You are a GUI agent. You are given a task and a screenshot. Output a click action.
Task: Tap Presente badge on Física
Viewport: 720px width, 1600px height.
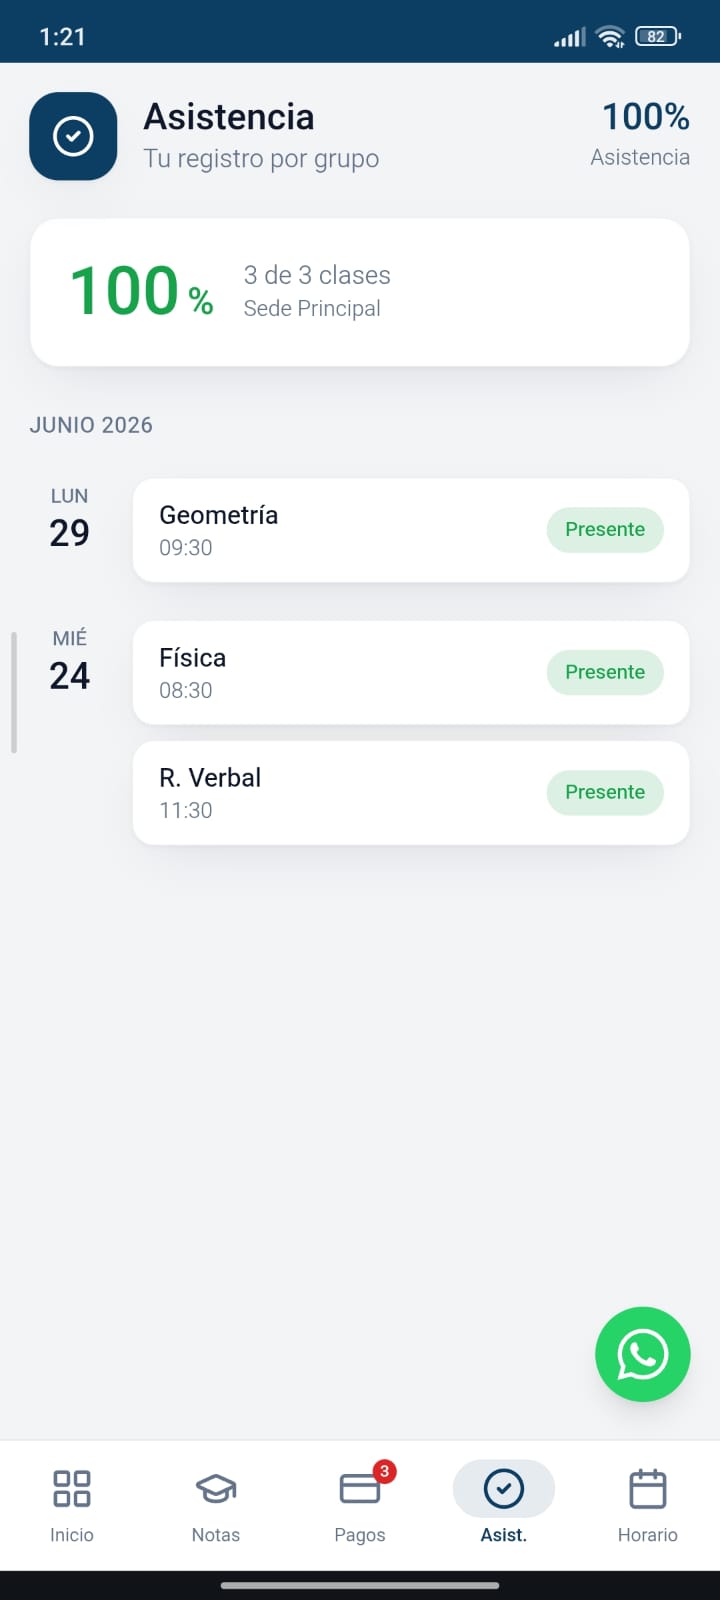point(605,672)
